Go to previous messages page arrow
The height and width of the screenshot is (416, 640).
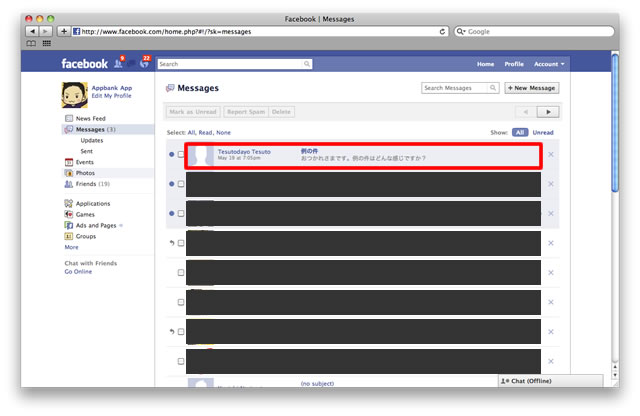(x=526, y=112)
